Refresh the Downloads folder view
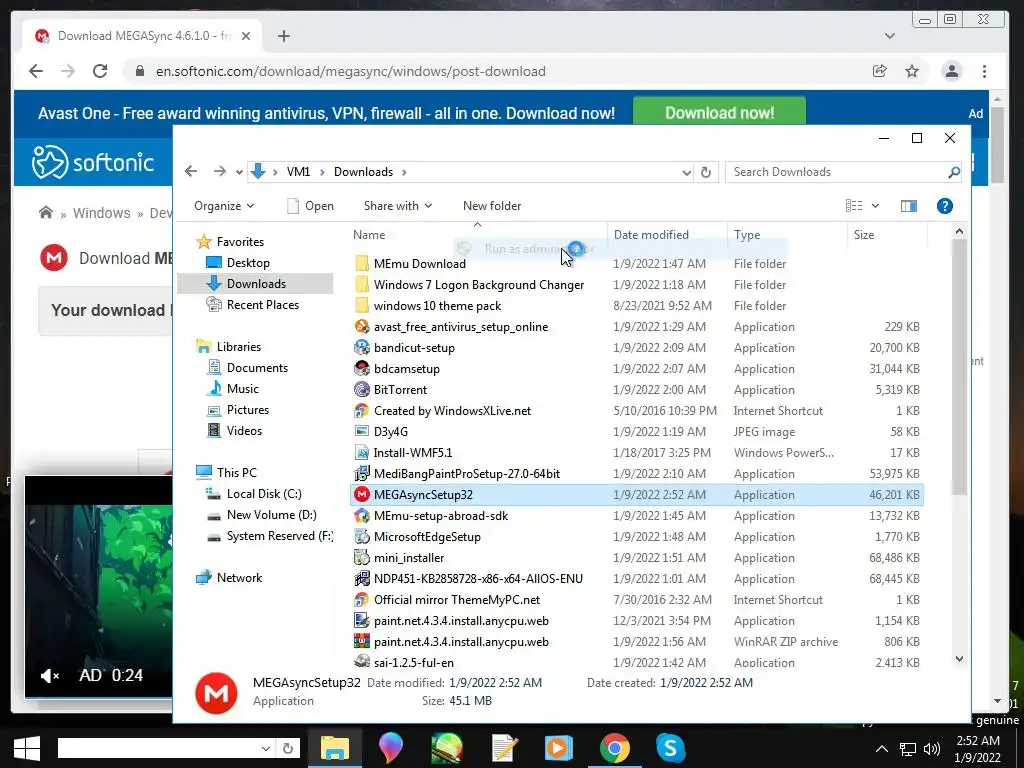Viewport: 1024px width, 768px height. click(706, 172)
